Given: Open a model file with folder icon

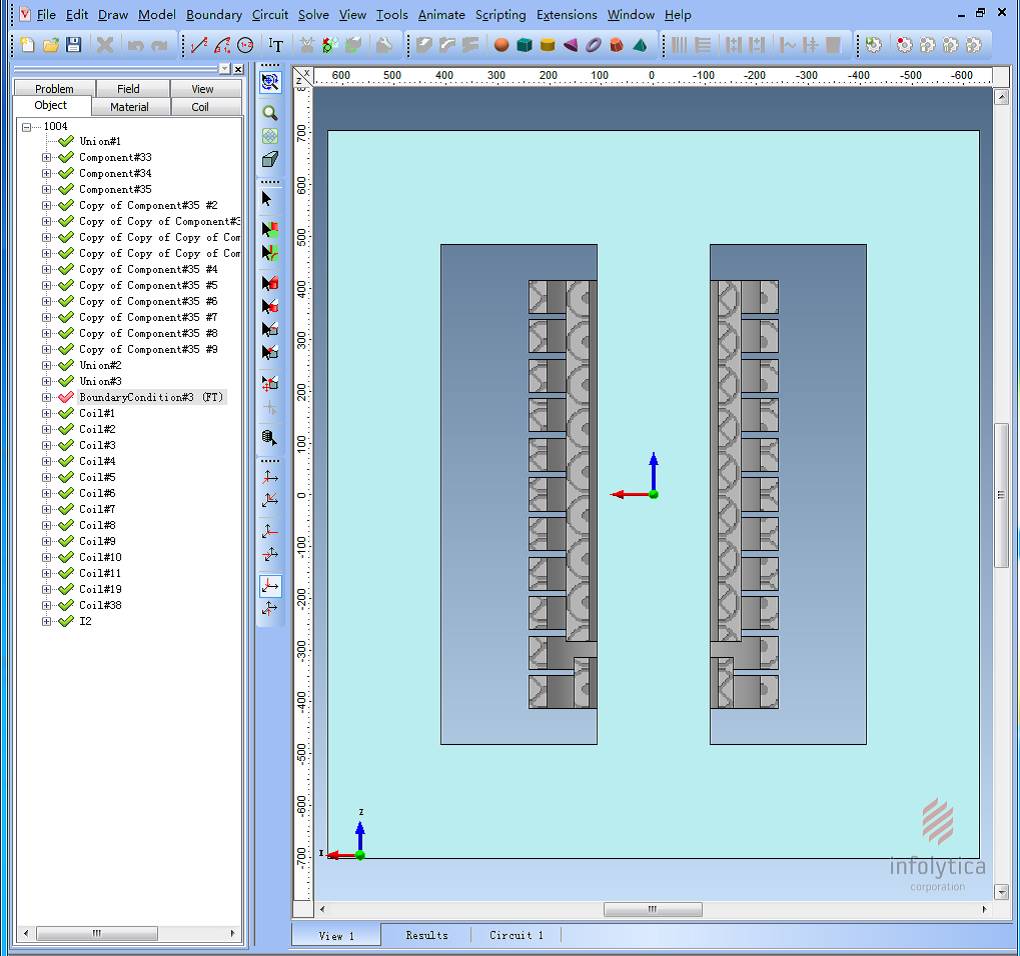Looking at the screenshot, I should click(x=51, y=45).
